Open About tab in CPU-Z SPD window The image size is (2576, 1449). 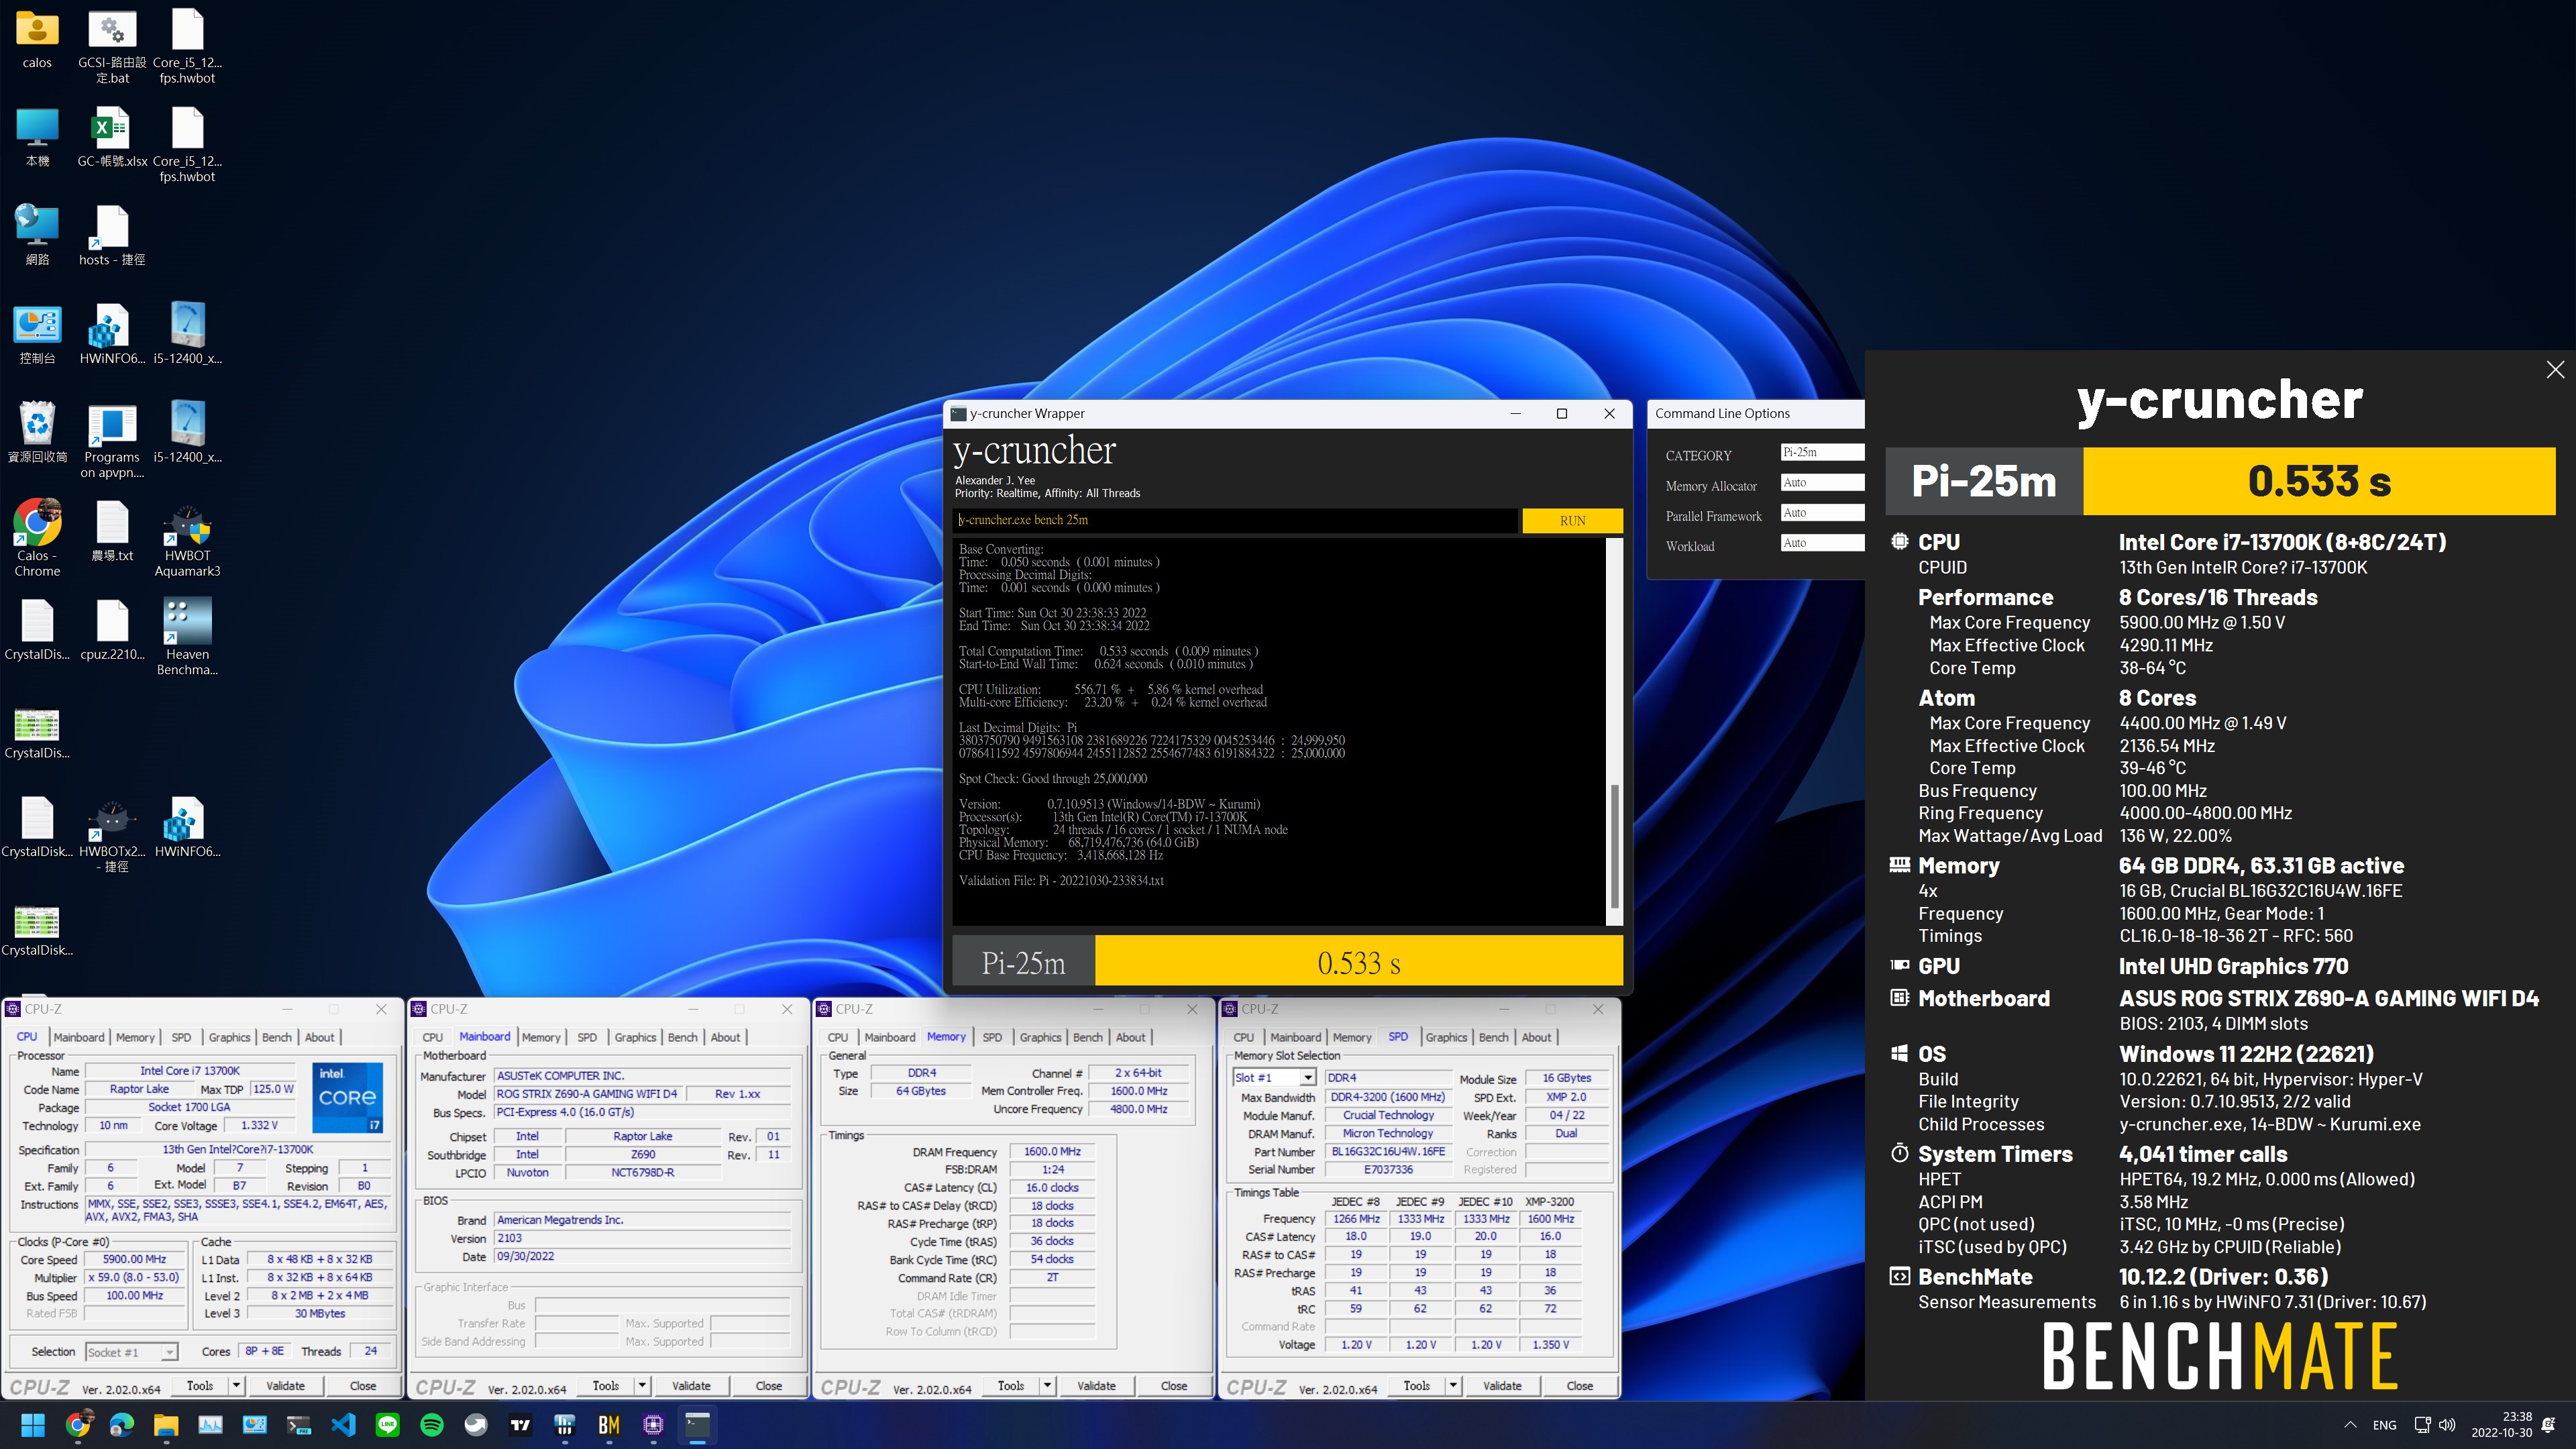tap(1536, 1037)
